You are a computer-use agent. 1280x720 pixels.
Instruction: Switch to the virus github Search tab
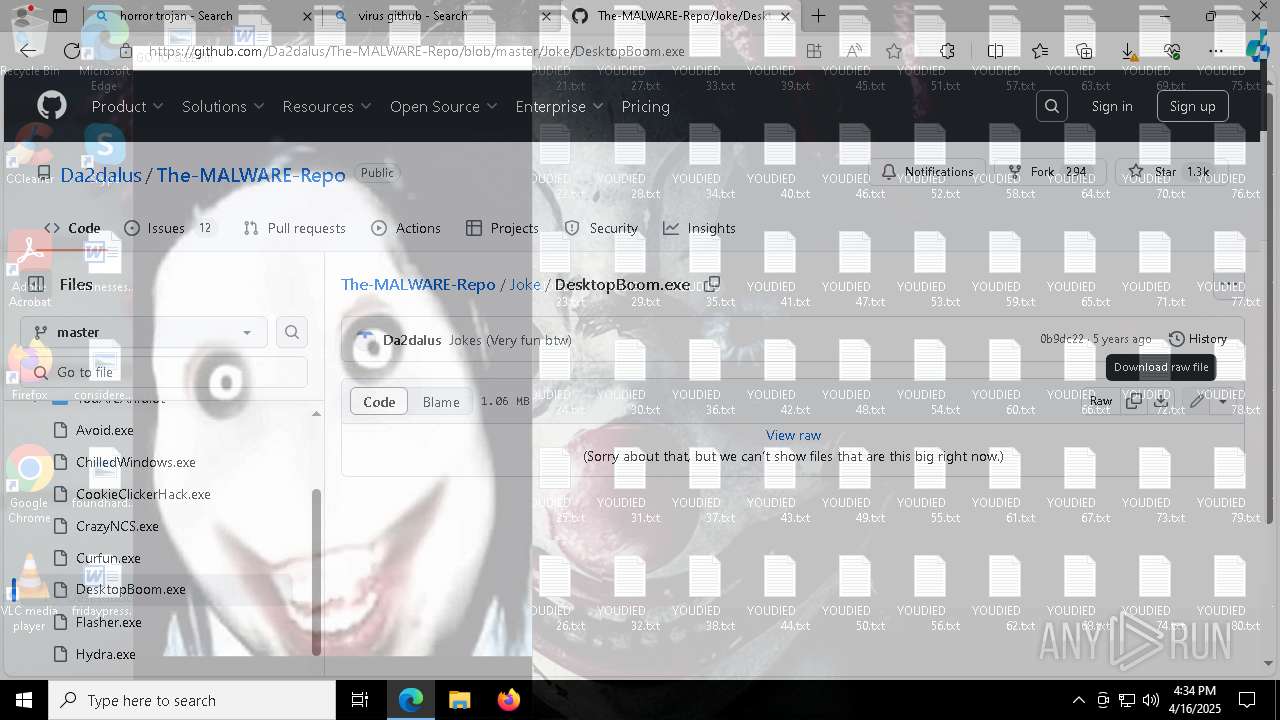[444, 16]
